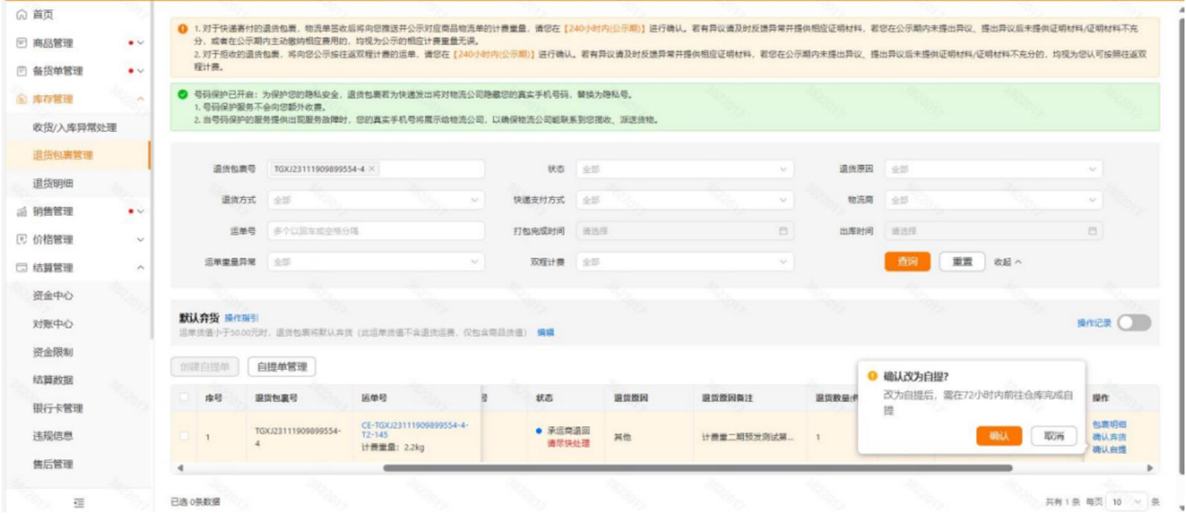Open 退货明细 in the sidebar
The image size is (1186, 522).
tap(53, 184)
